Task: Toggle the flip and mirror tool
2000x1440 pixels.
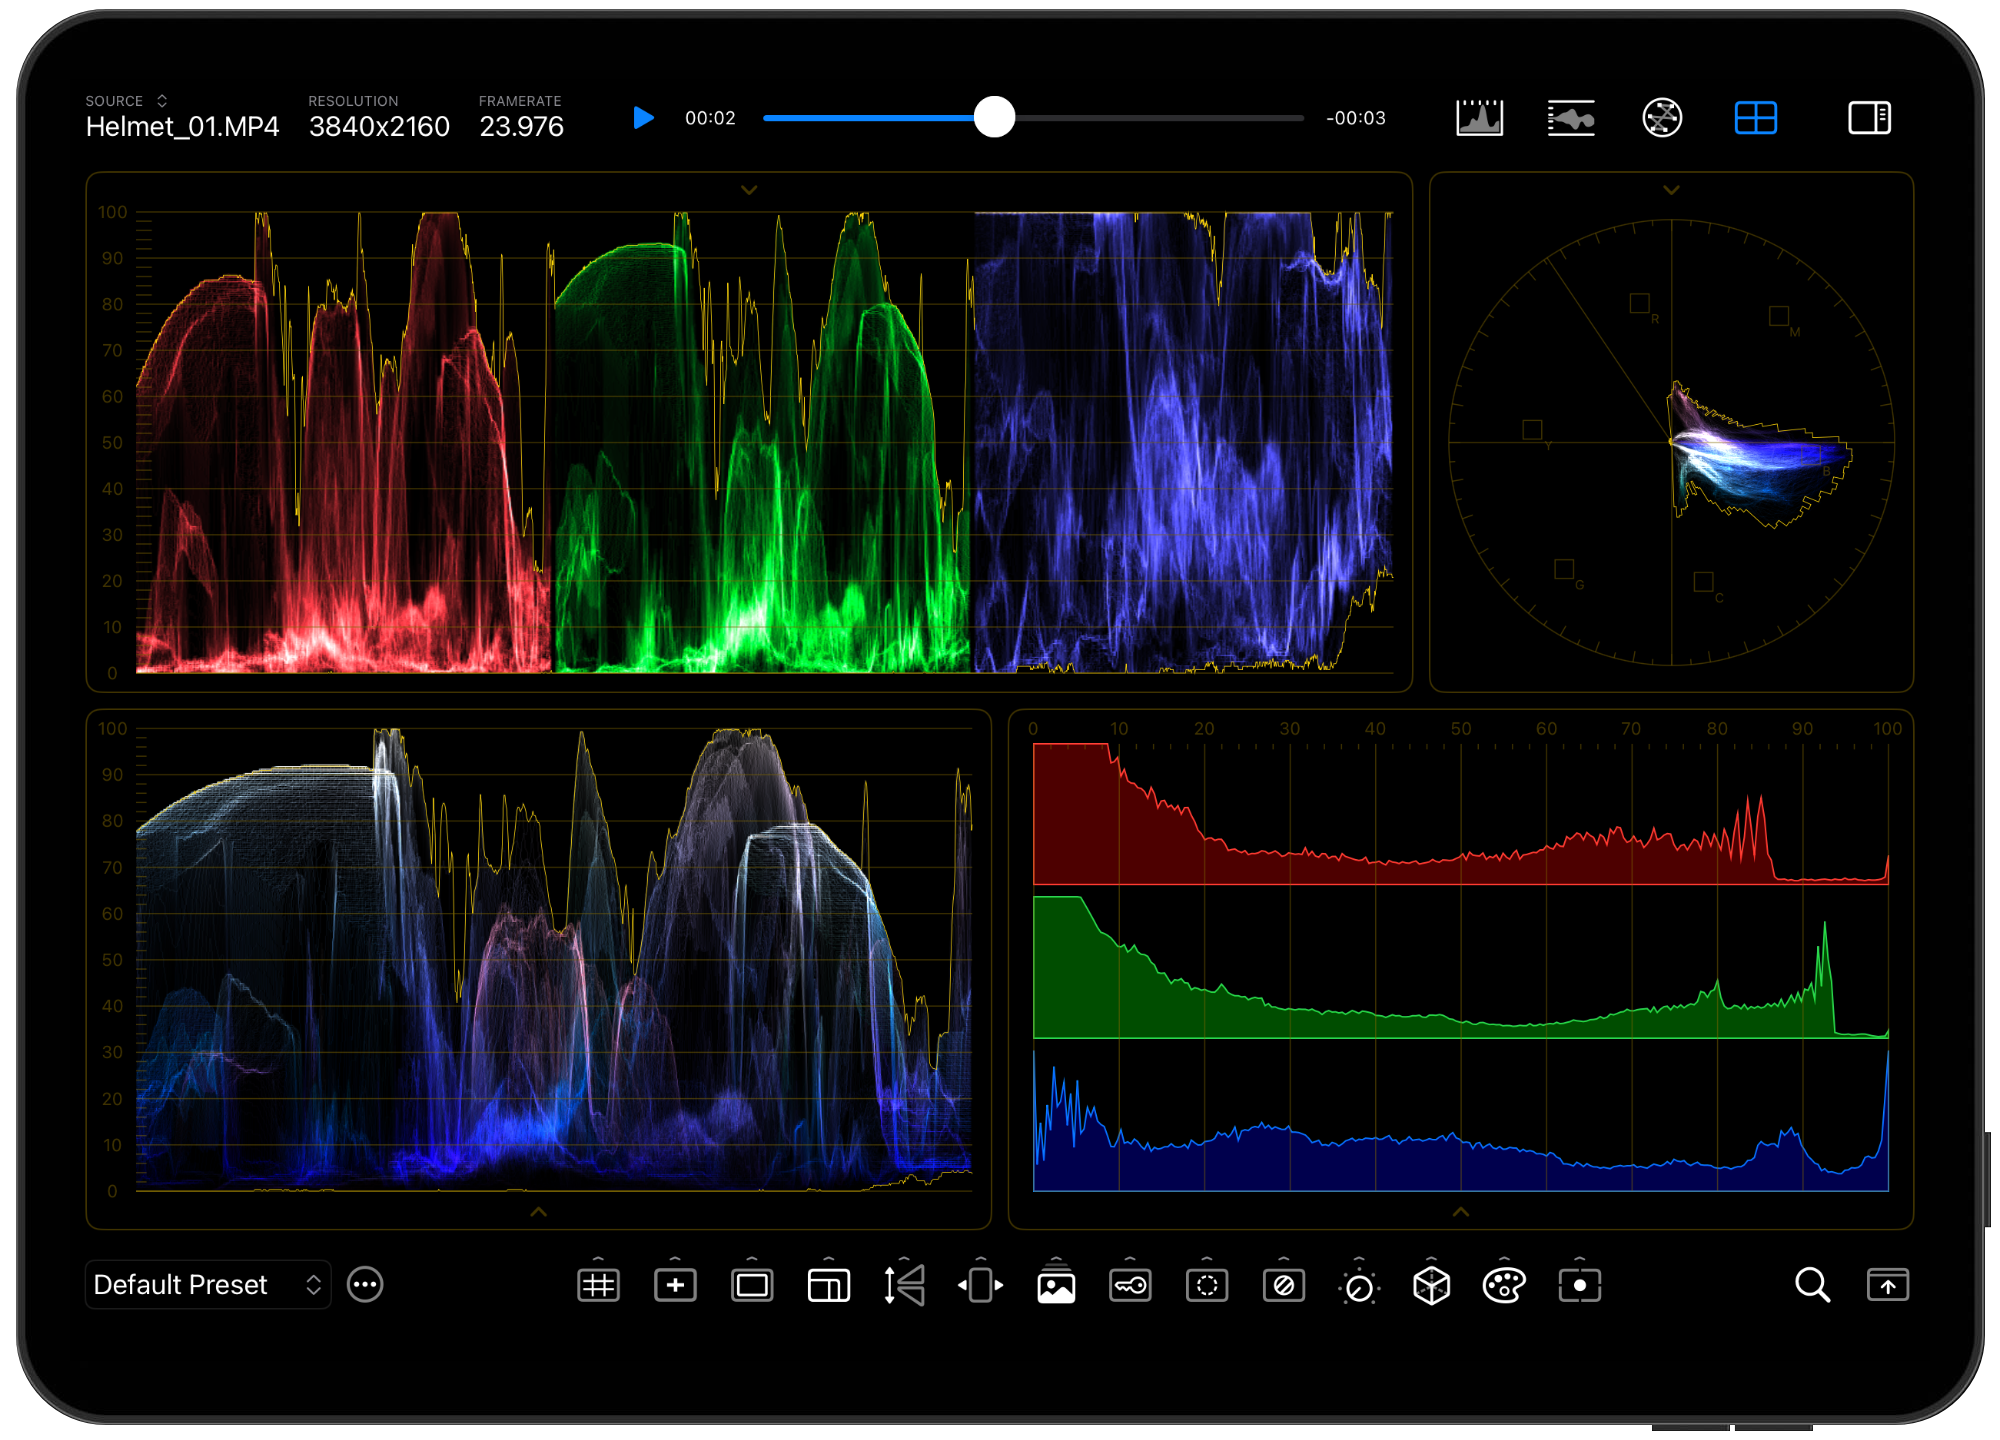Action: (904, 1285)
